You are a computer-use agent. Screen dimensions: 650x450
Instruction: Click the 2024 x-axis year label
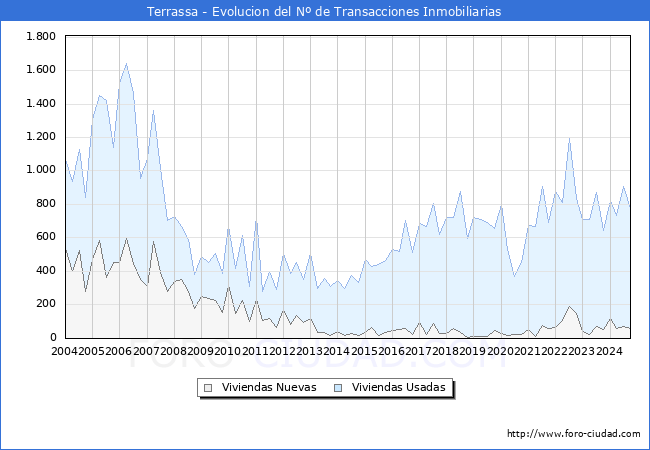point(609,351)
